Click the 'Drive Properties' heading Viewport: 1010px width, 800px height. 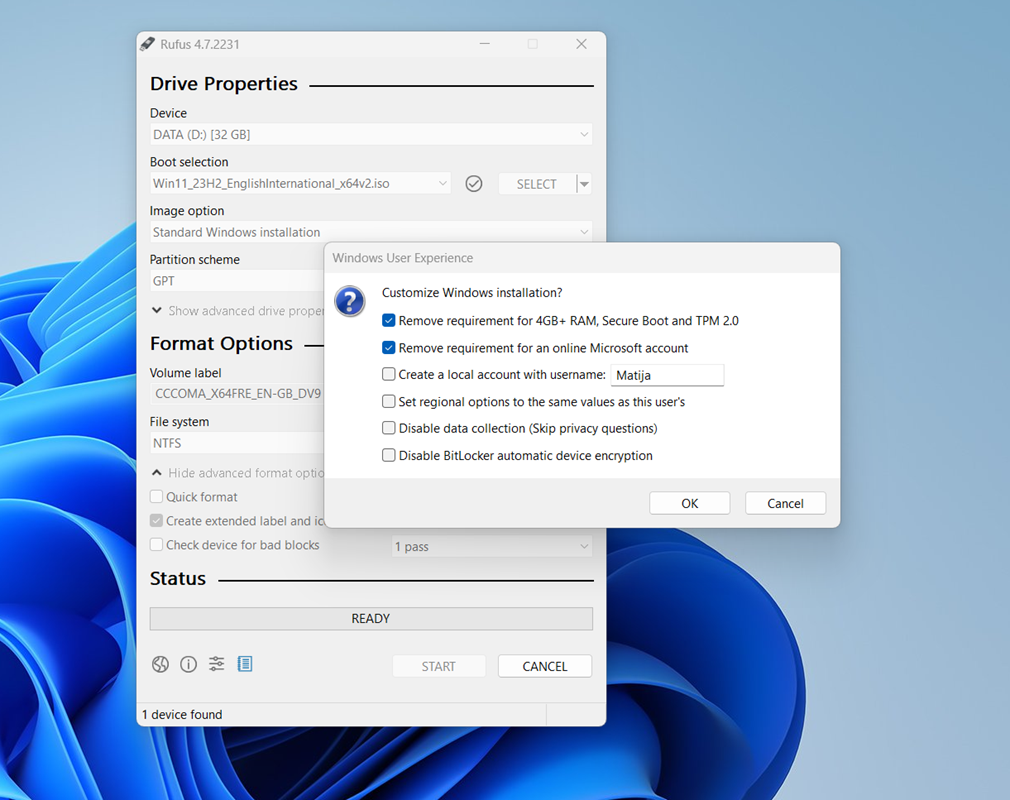click(224, 84)
